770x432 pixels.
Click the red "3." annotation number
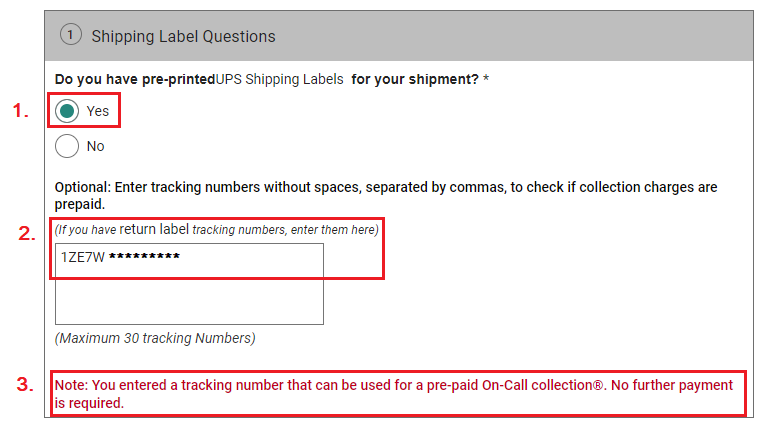(28, 385)
